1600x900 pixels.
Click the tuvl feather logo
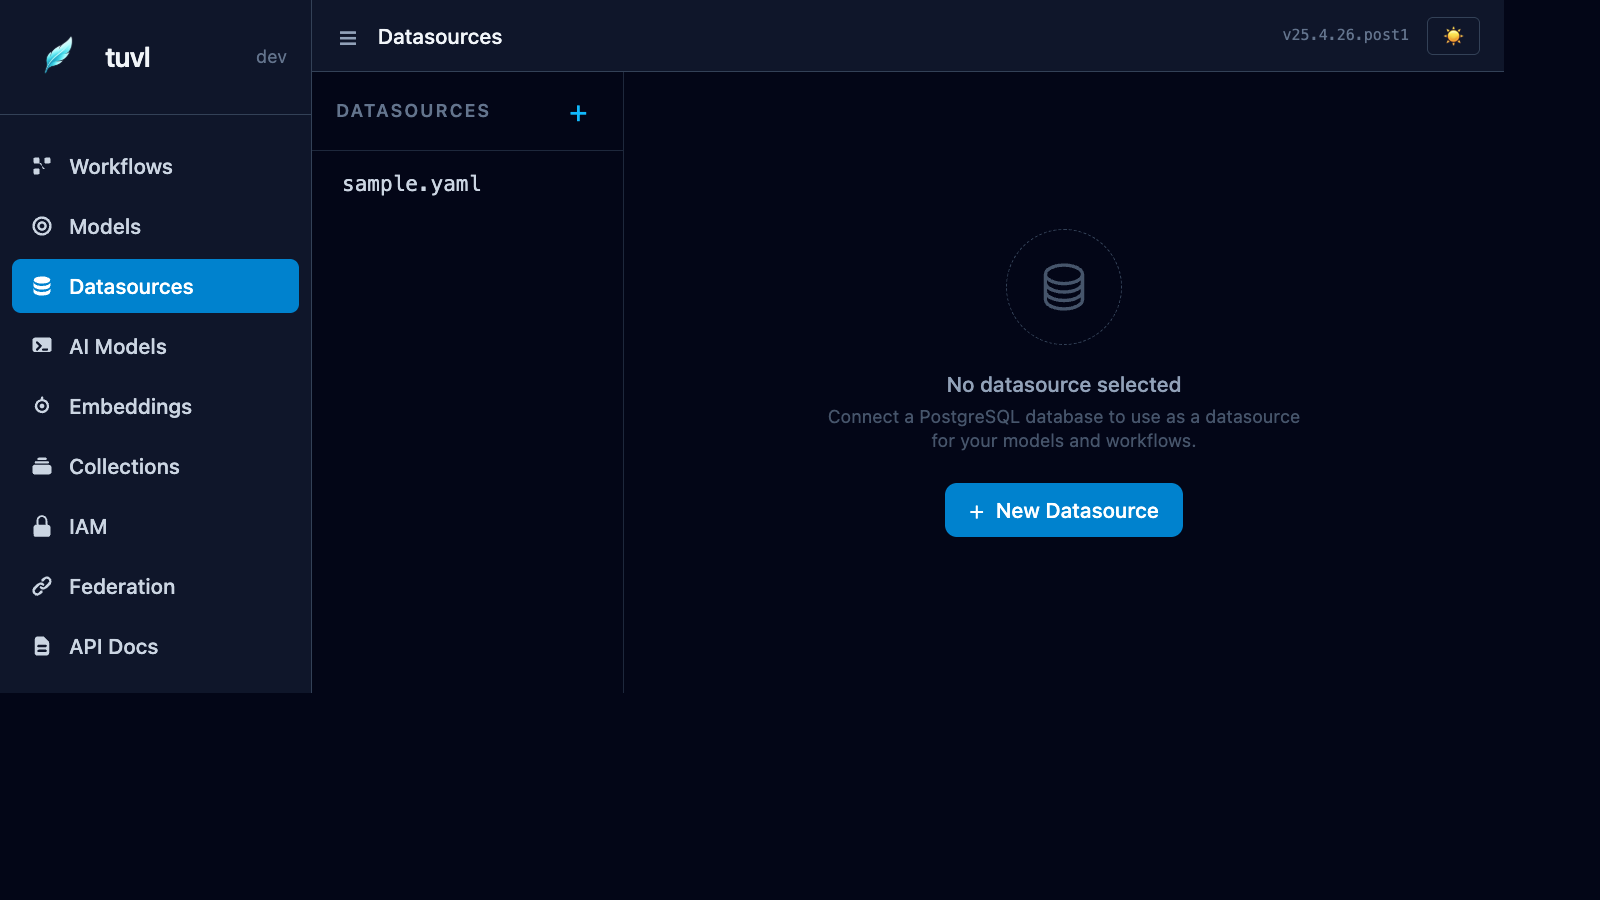click(x=59, y=56)
